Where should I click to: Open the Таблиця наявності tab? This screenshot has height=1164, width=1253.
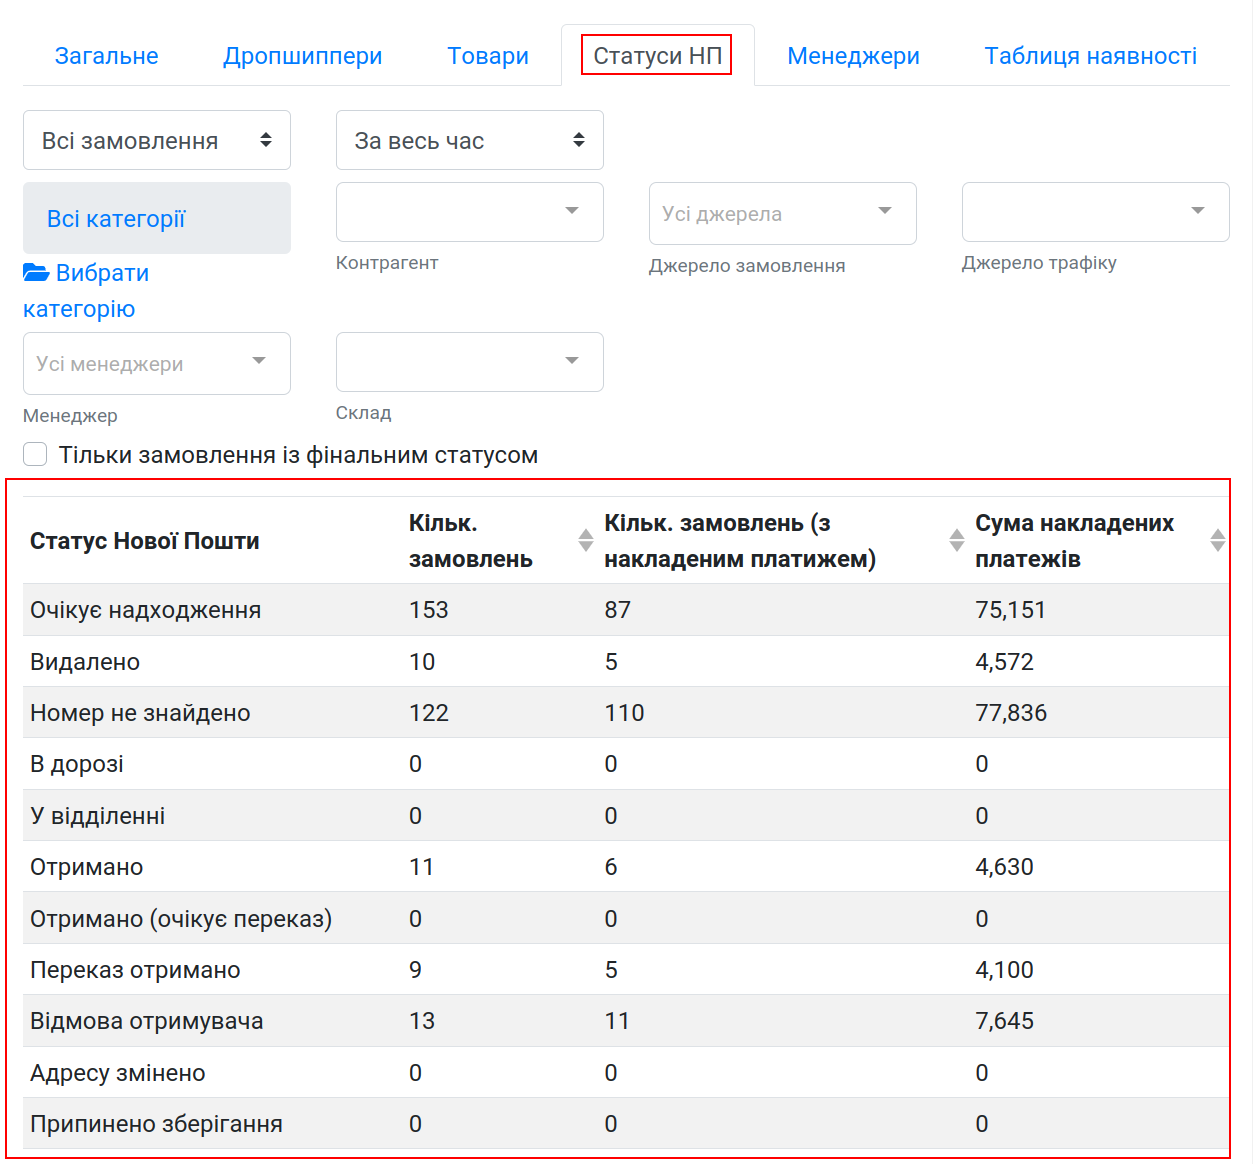(1090, 56)
